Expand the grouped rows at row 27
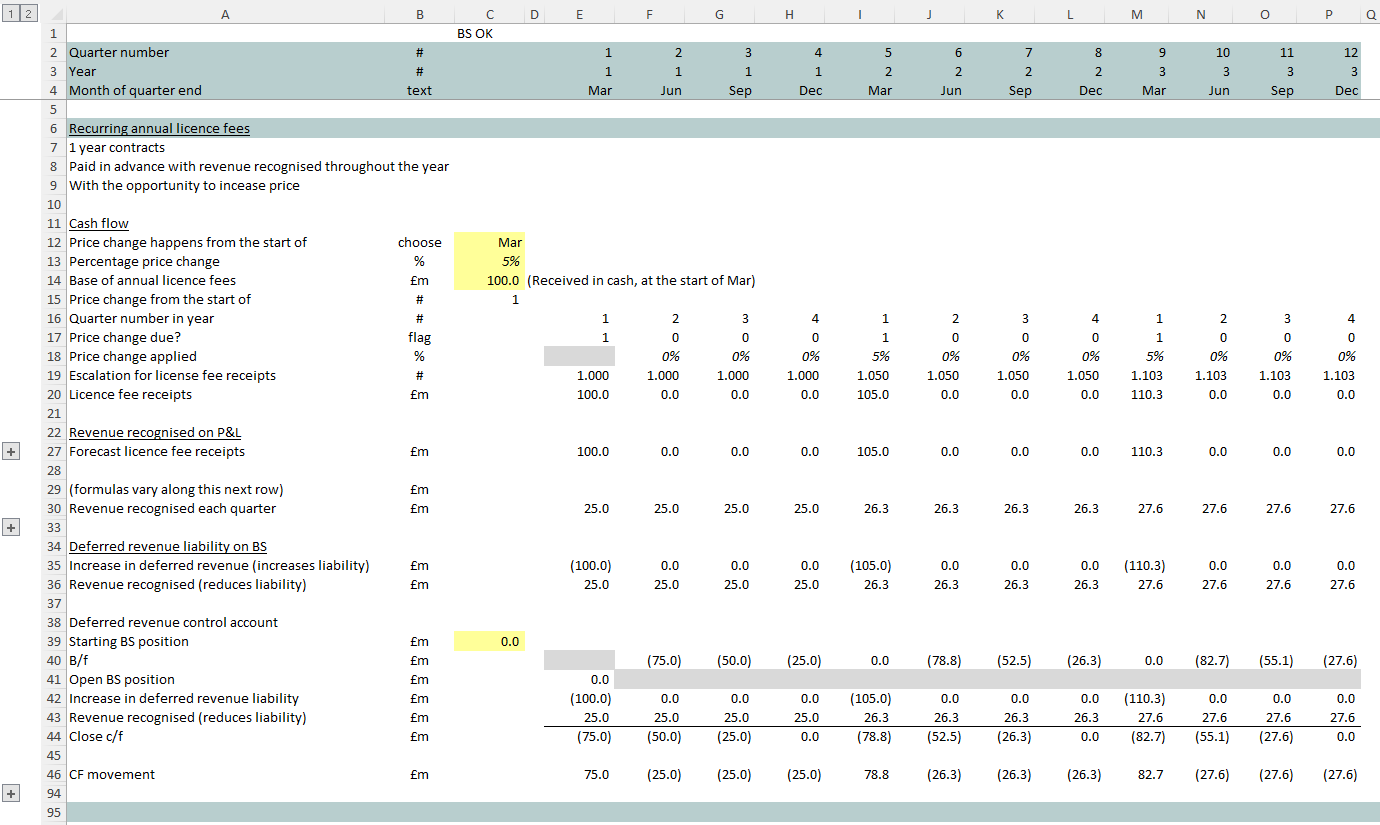 (x=12, y=452)
